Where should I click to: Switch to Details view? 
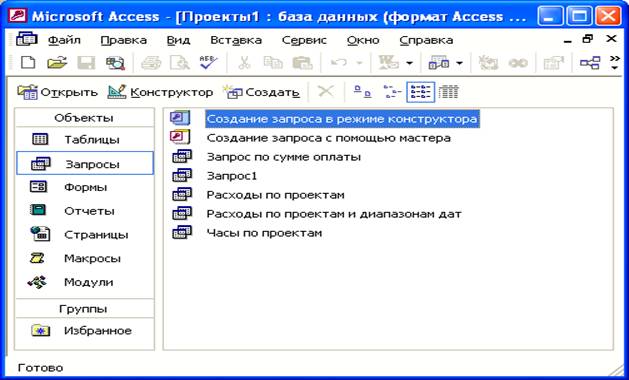(x=448, y=92)
